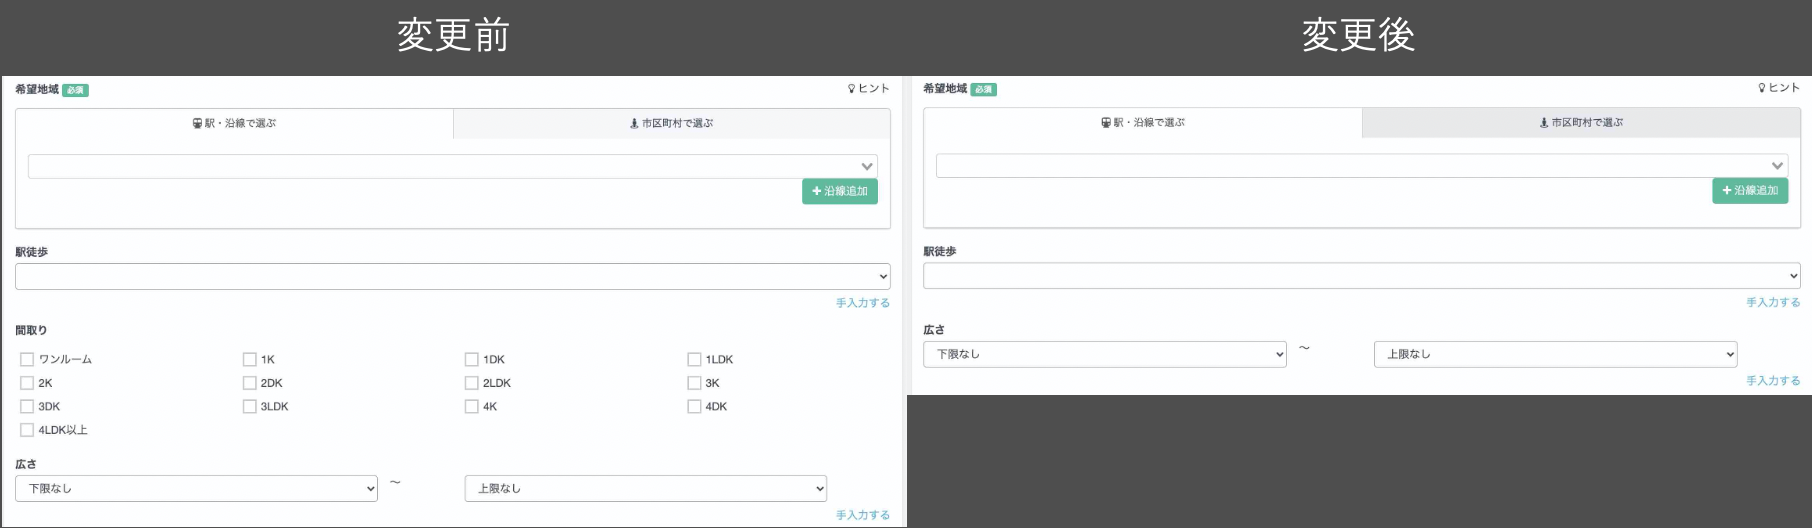
Task: Open 下限なし dropdown in 変更後 panel
Action: (x=1105, y=354)
